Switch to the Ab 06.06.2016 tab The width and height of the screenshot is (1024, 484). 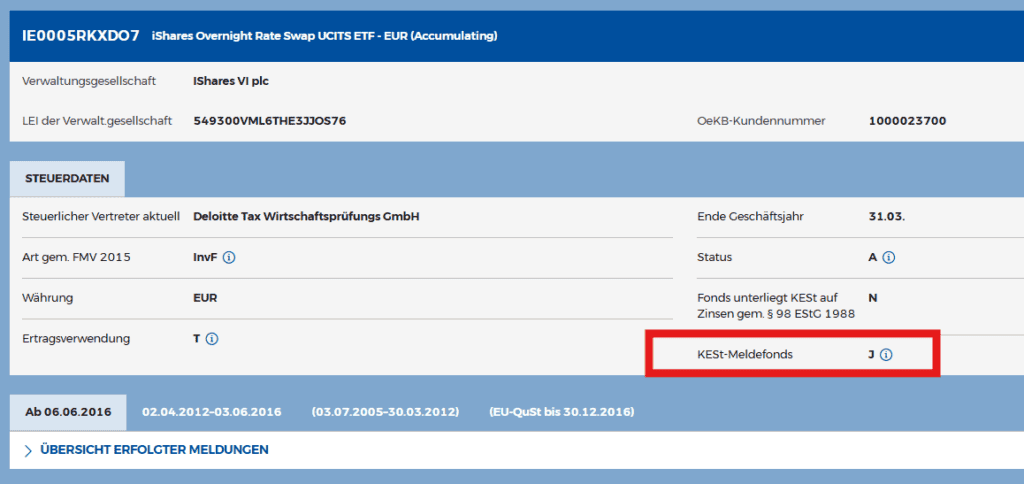(x=68, y=412)
